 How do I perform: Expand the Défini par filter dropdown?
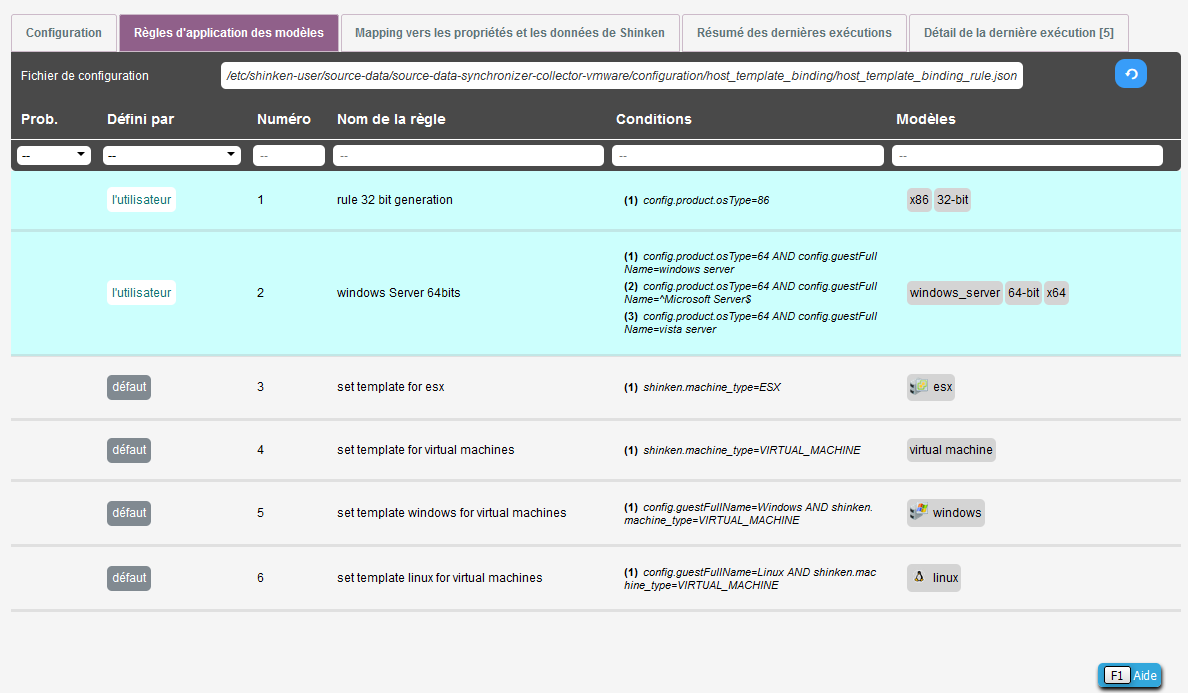(172, 155)
